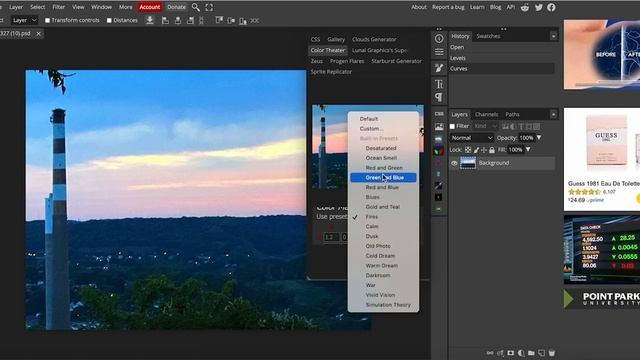Viewport: 640px width, 360px height.
Task: Click the red Account button
Action: pos(150,7)
